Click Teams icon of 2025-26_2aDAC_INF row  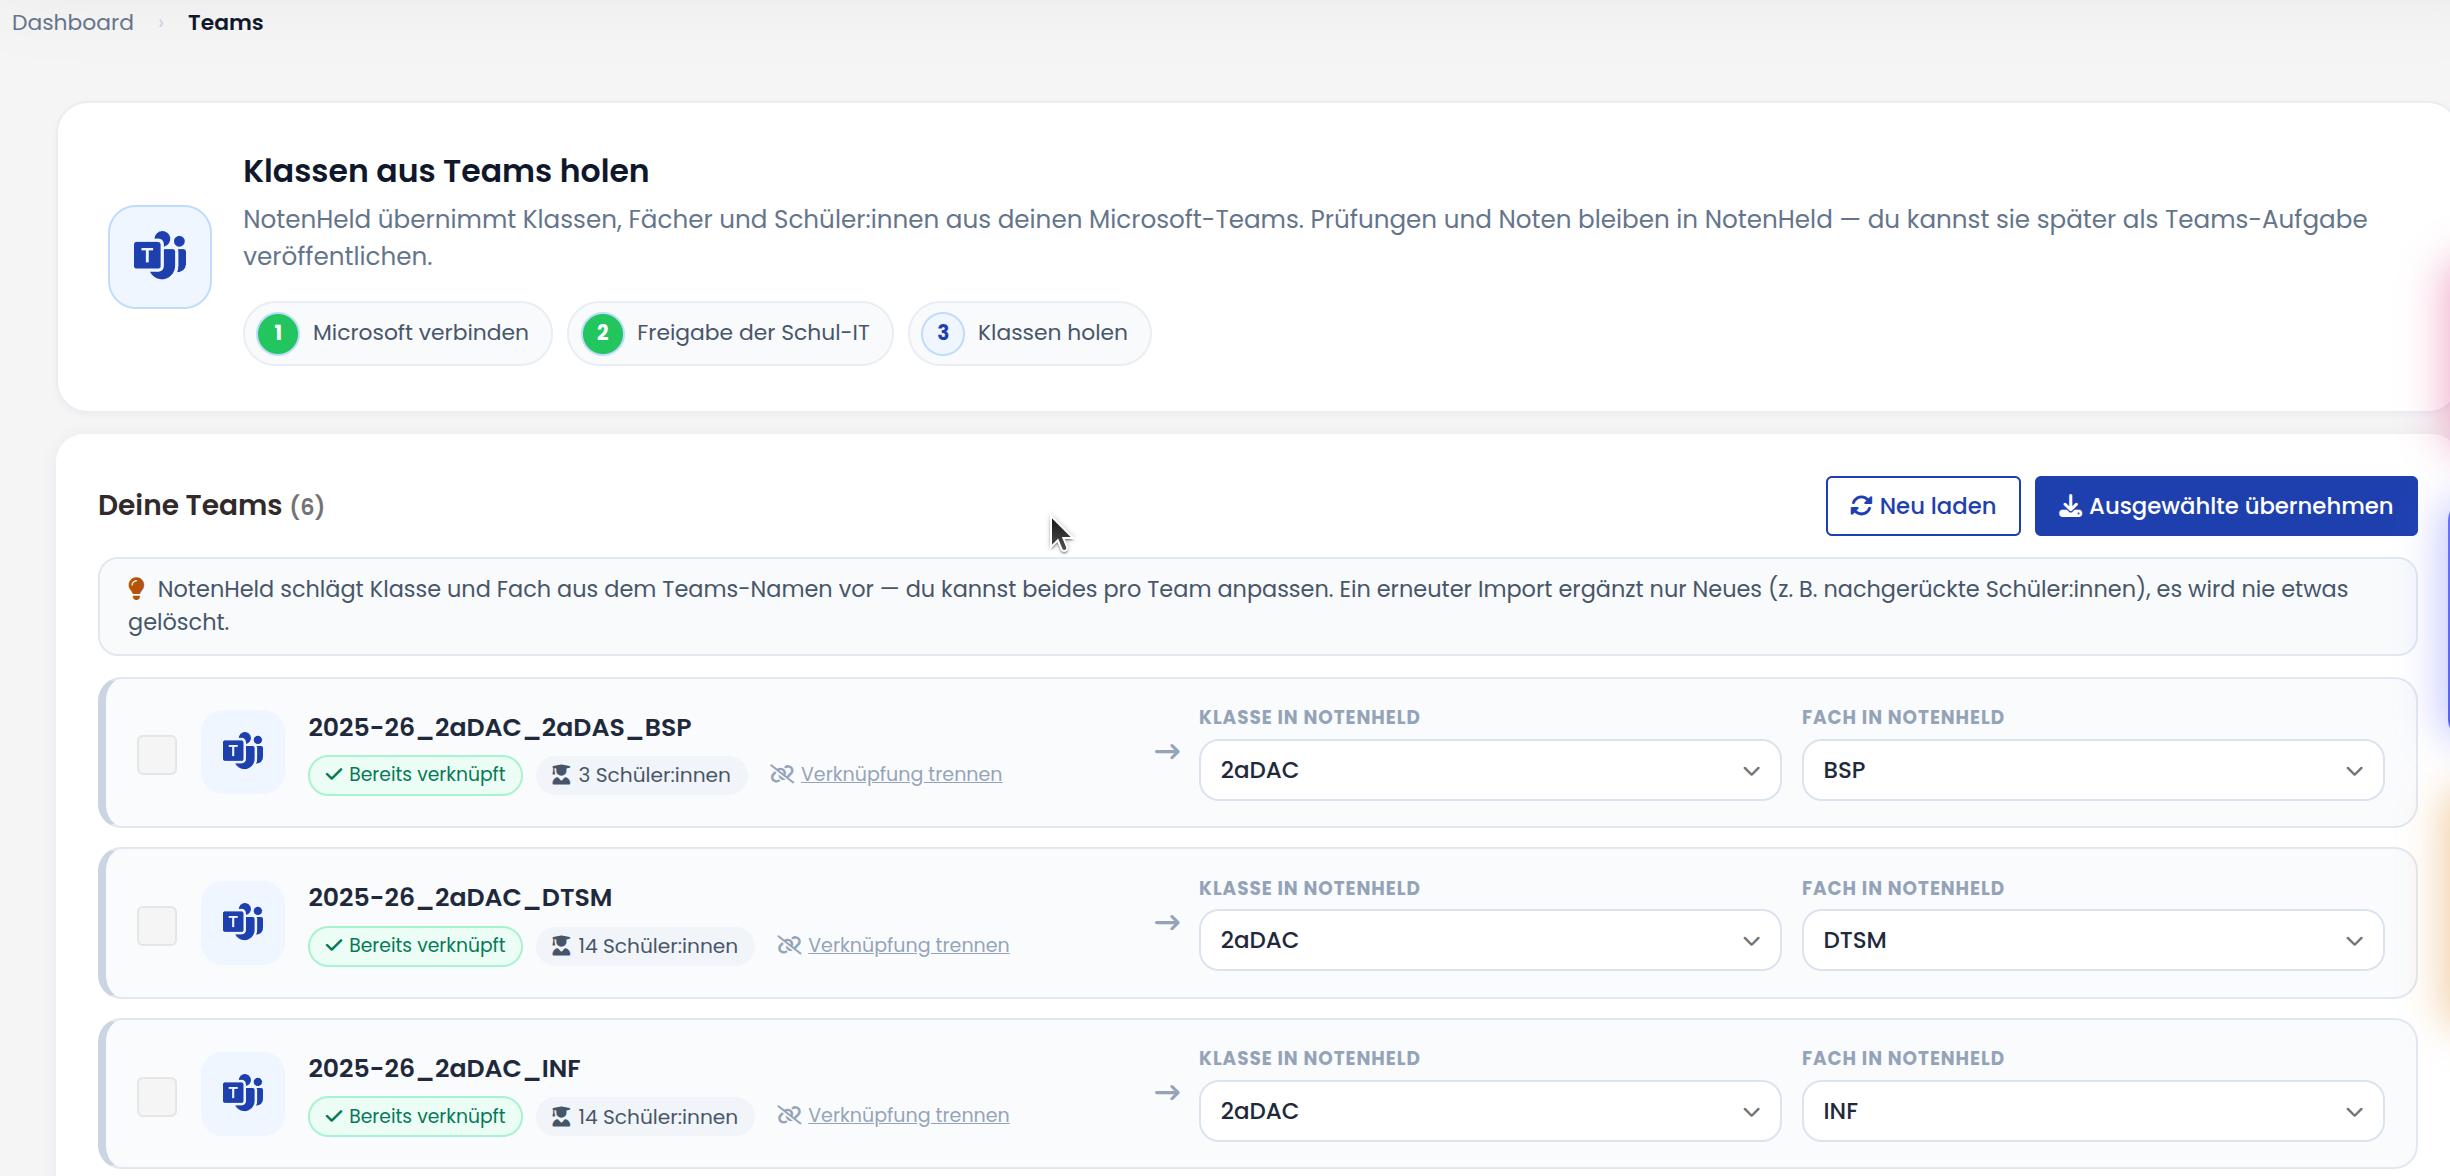[243, 1093]
